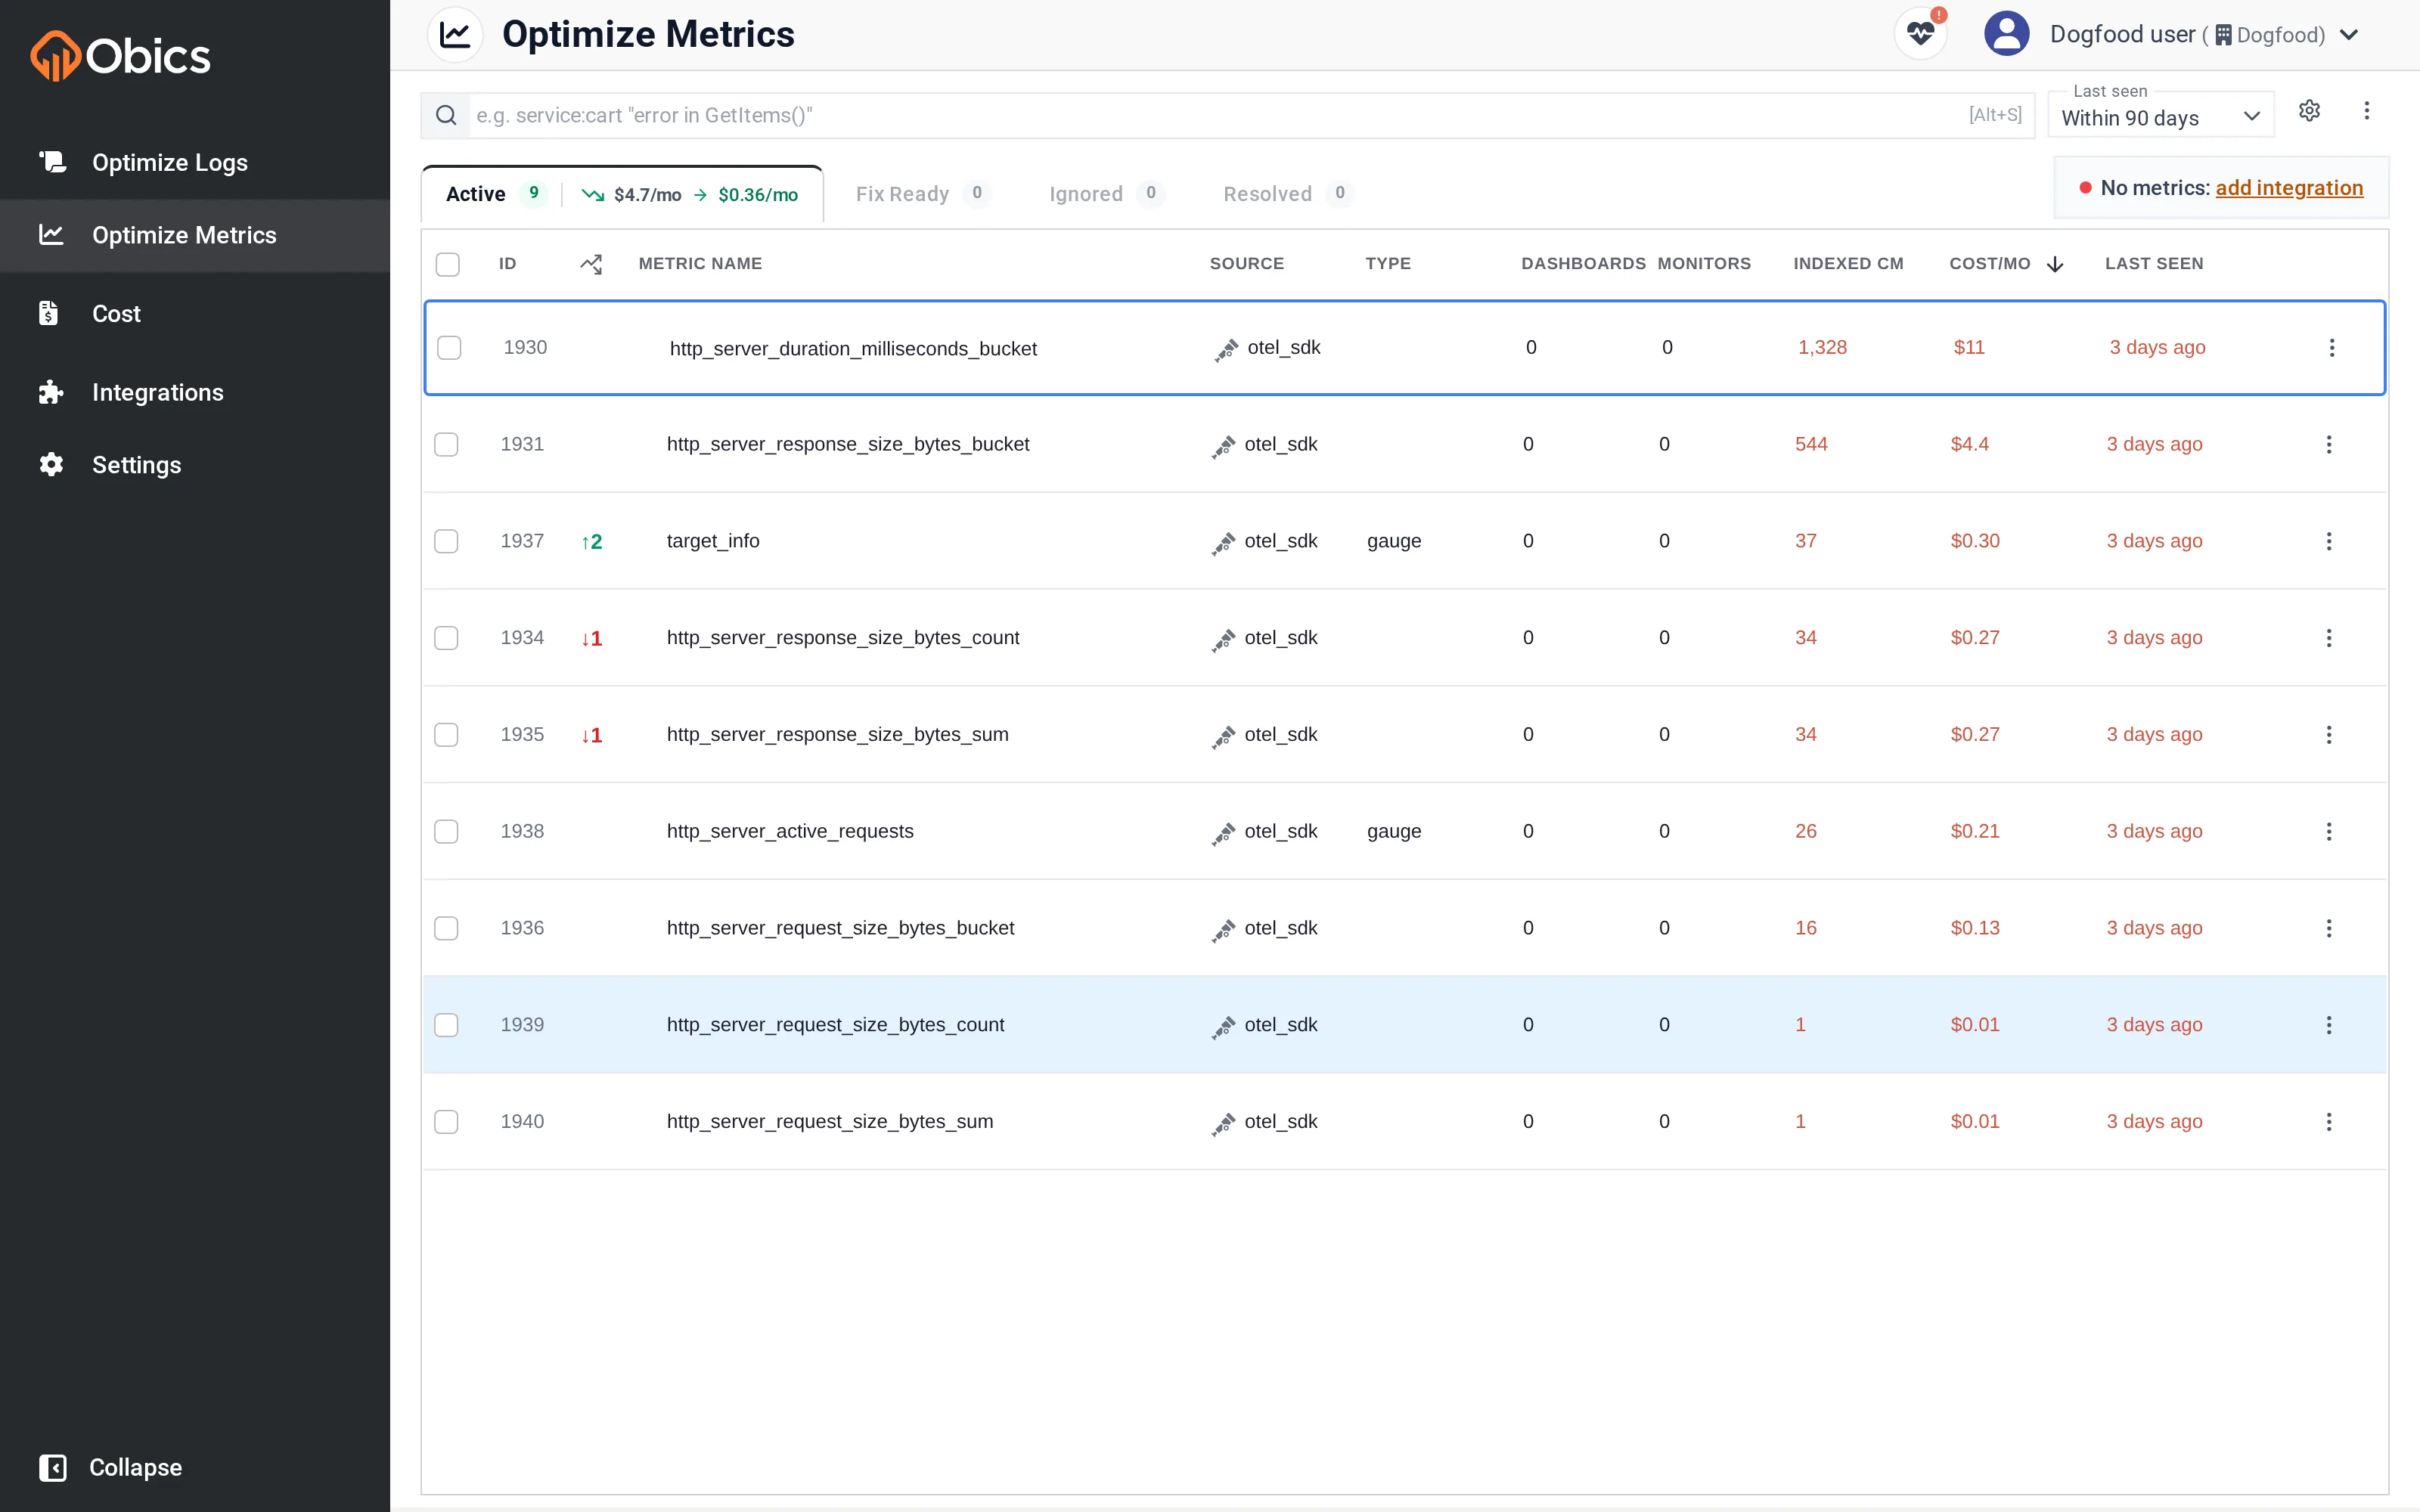
Task: Click otel_sdk source icon in row 1930
Action: click(x=1226, y=350)
